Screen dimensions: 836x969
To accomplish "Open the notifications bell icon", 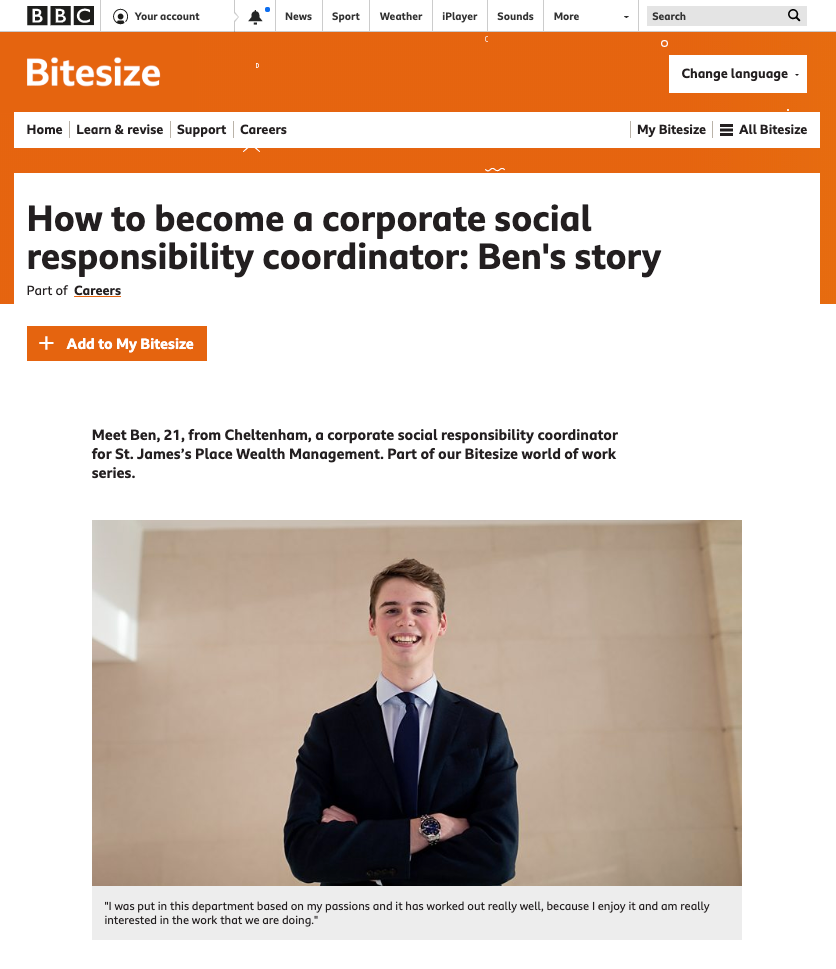I will [255, 17].
